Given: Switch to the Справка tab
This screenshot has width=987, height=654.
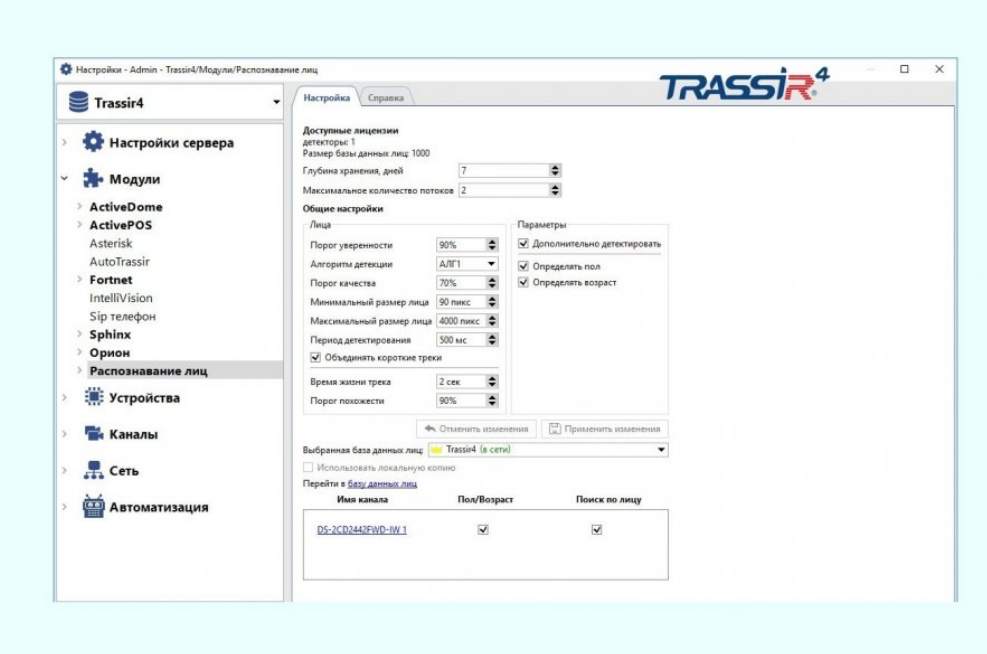Looking at the screenshot, I should point(385,98).
